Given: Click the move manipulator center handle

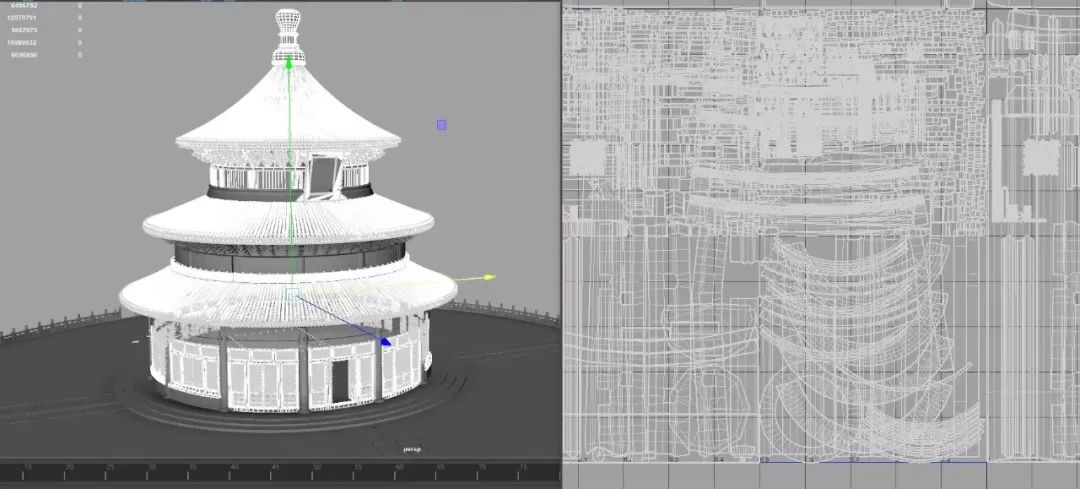Looking at the screenshot, I should tap(292, 294).
